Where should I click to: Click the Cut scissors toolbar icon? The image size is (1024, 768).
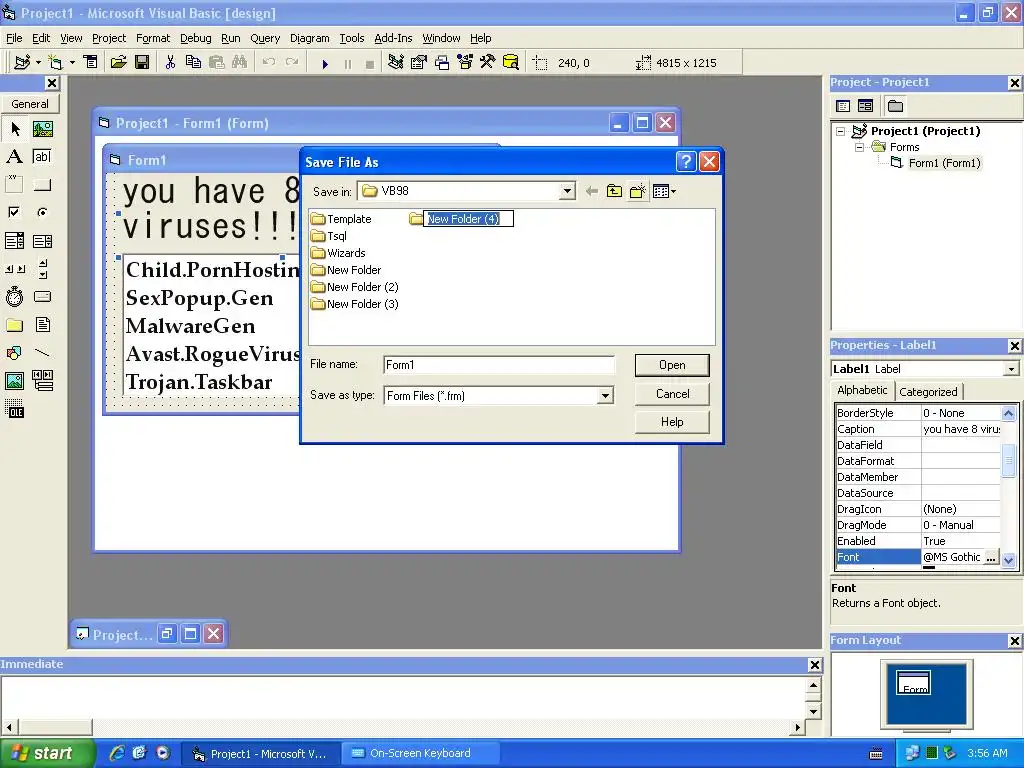pyautogui.click(x=170, y=62)
